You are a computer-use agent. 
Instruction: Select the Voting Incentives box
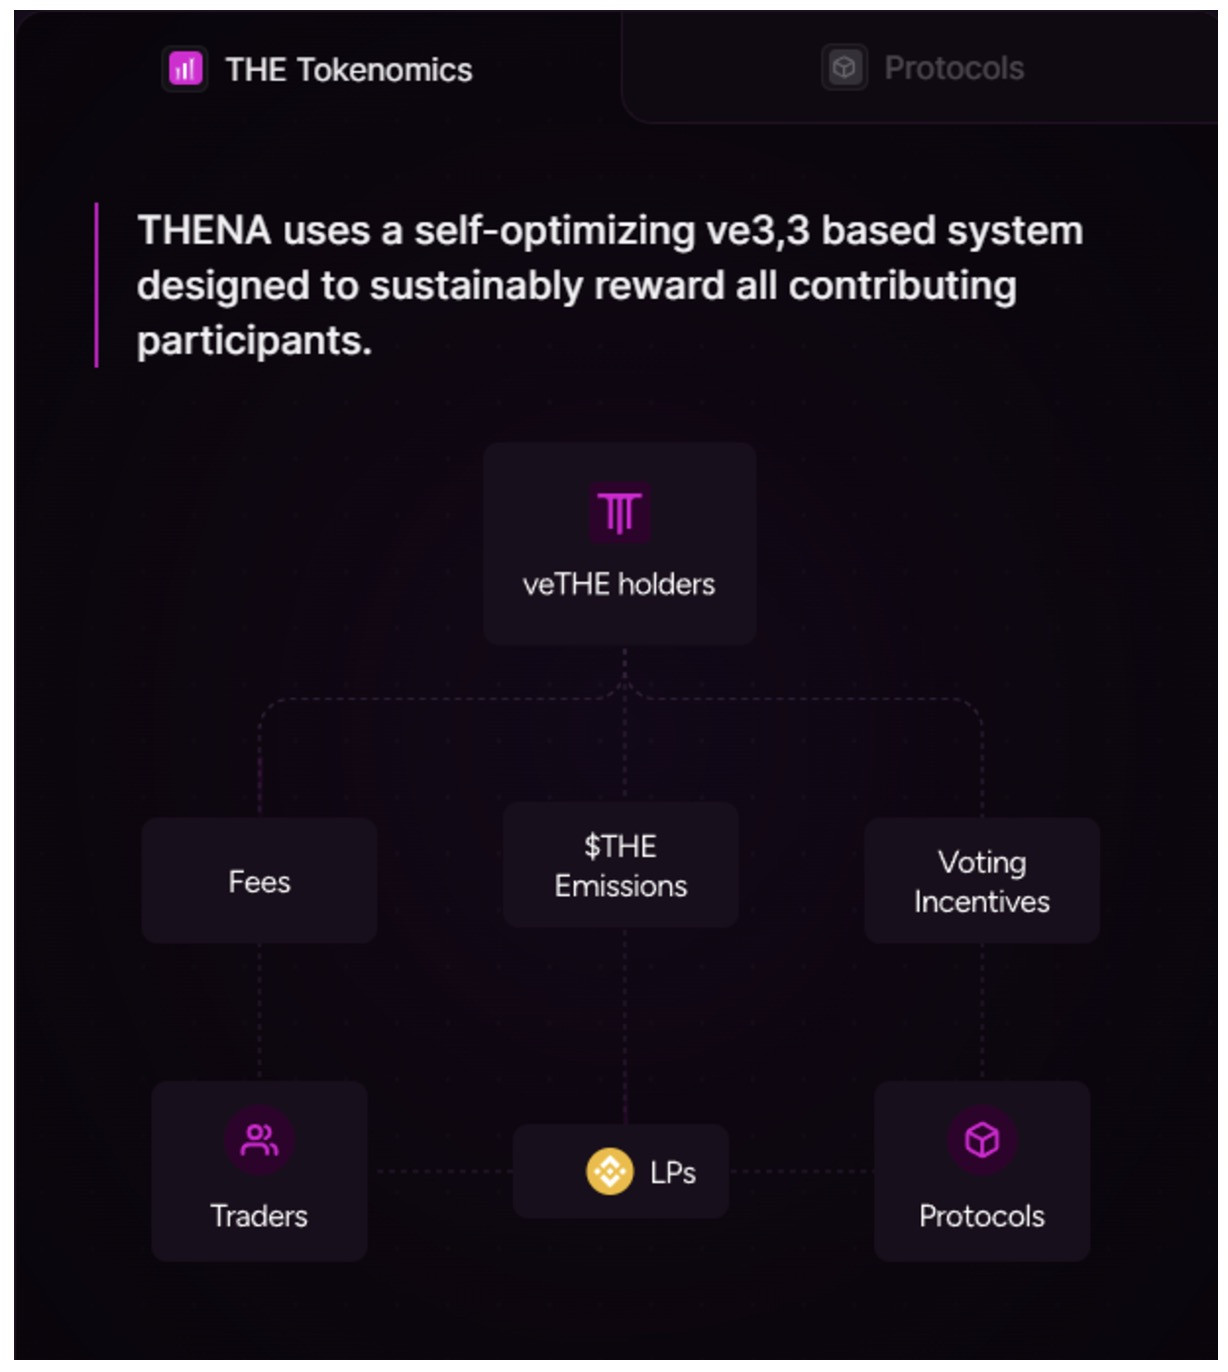pos(981,880)
